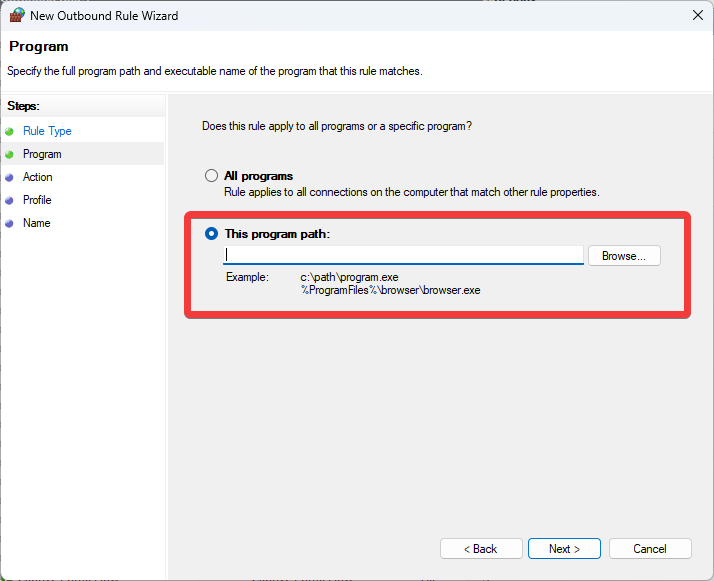Open the Profile step
This screenshot has width=714, height=581.
37,200
